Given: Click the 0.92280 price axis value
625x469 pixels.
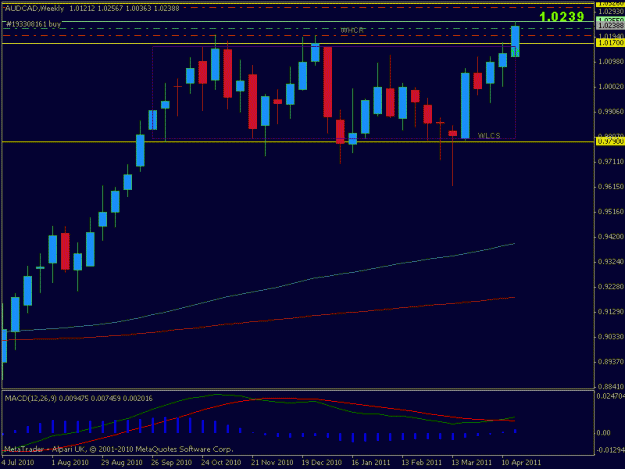Looking at the screenshot, I should tap(611, 287).
